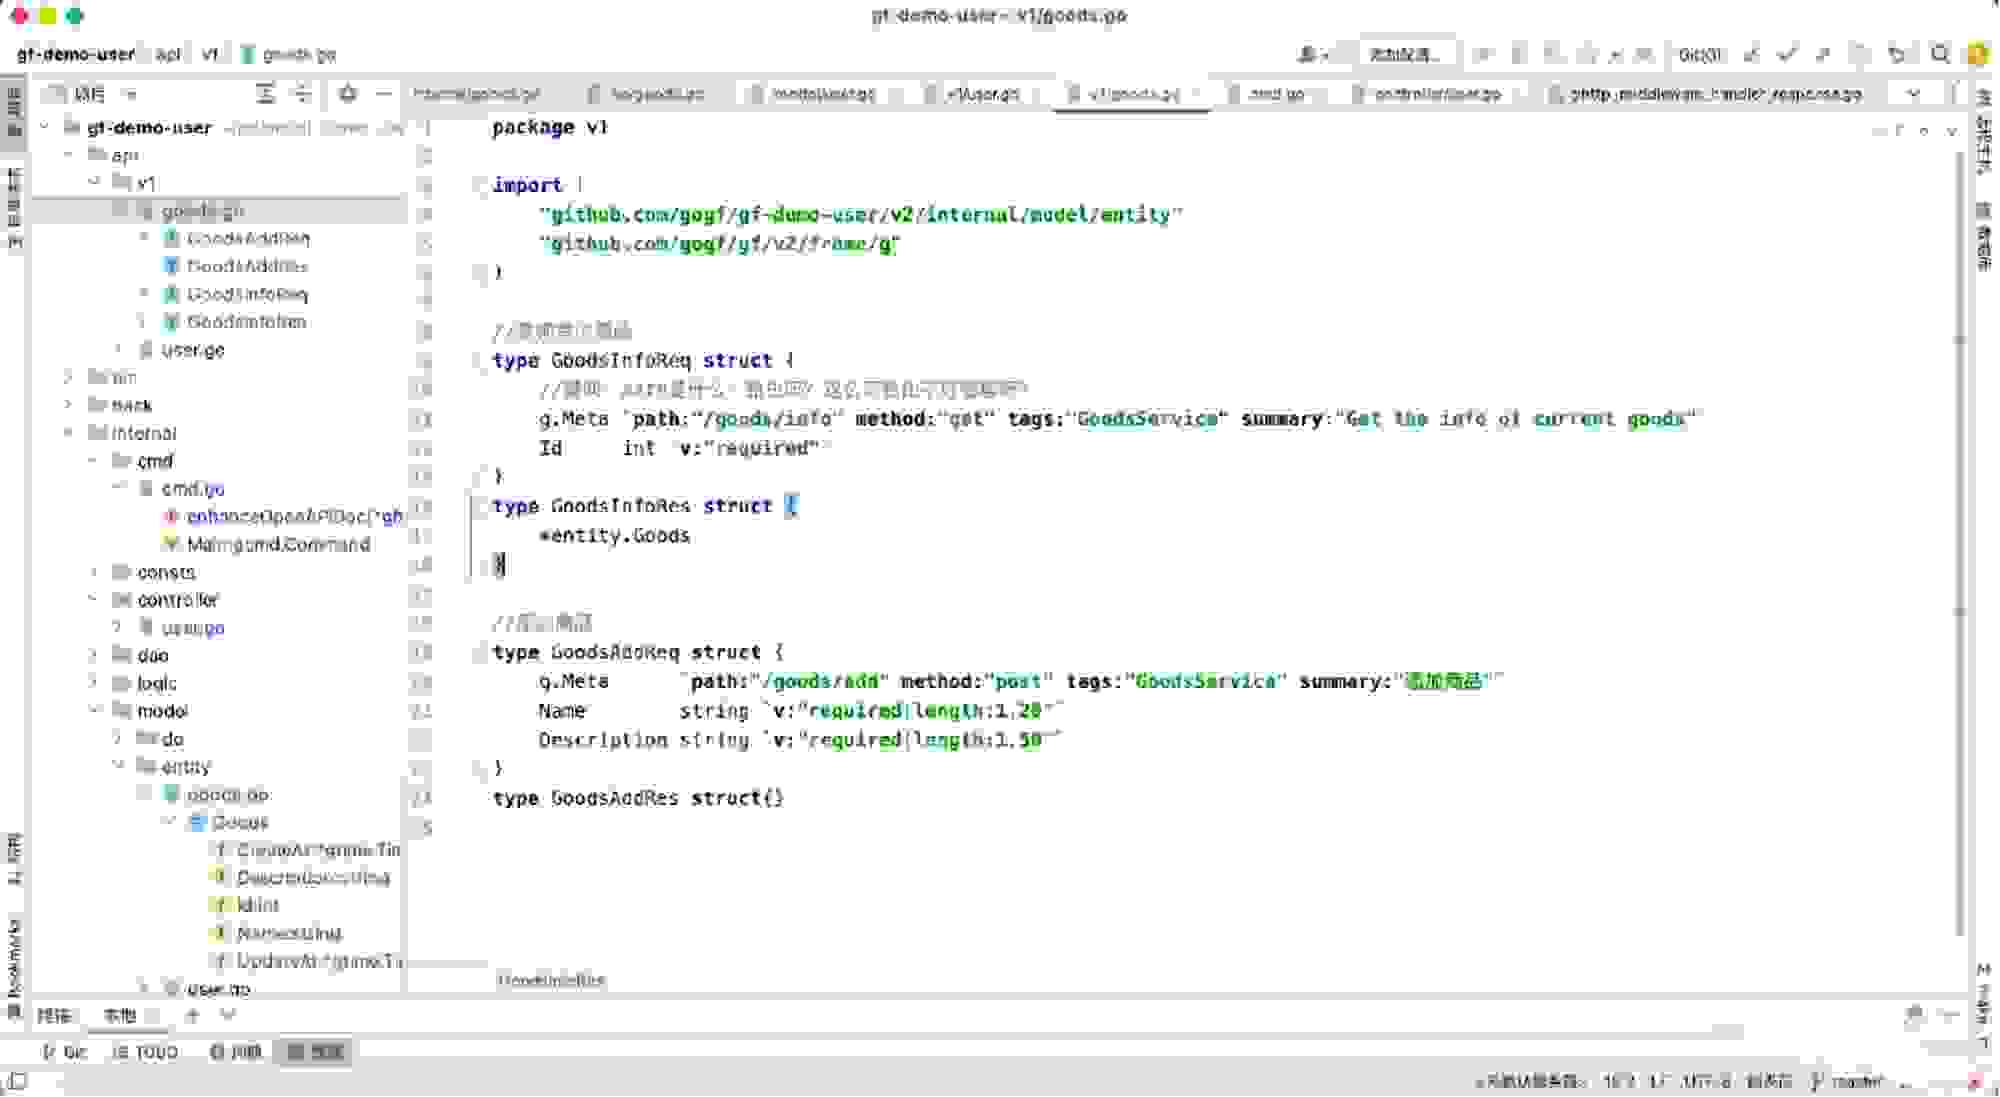Collapse the v1 folder
This screenshot has height=1097, width=2000.
(94, 182)
